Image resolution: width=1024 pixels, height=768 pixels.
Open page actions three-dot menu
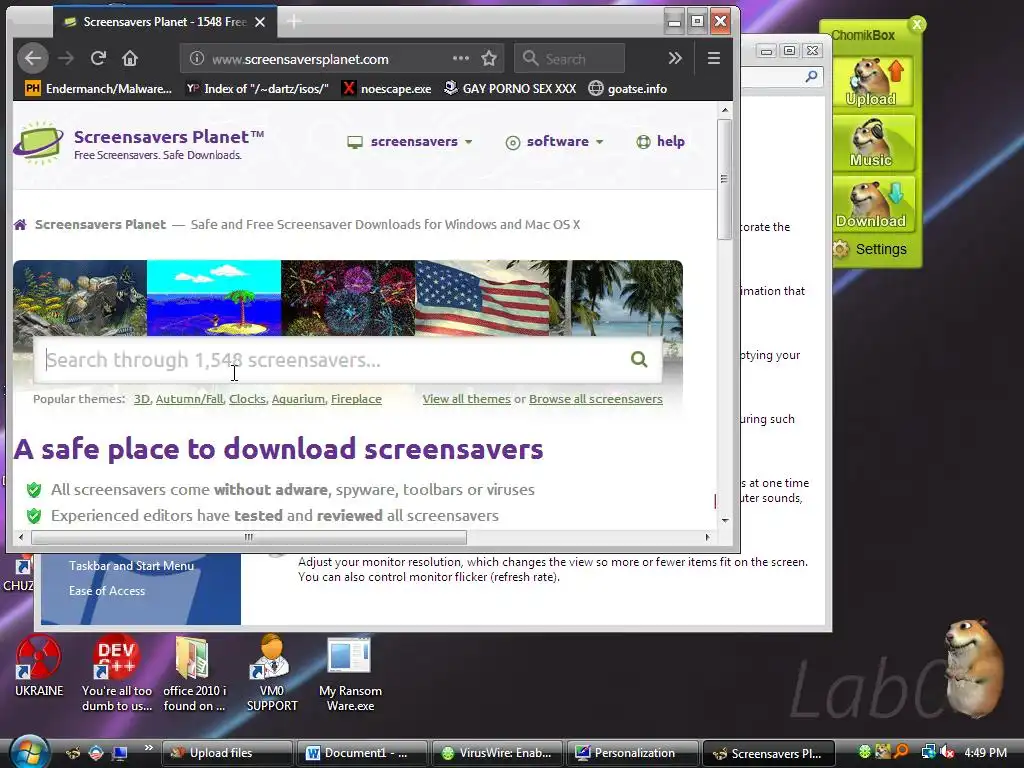click(x=460, y=58)
